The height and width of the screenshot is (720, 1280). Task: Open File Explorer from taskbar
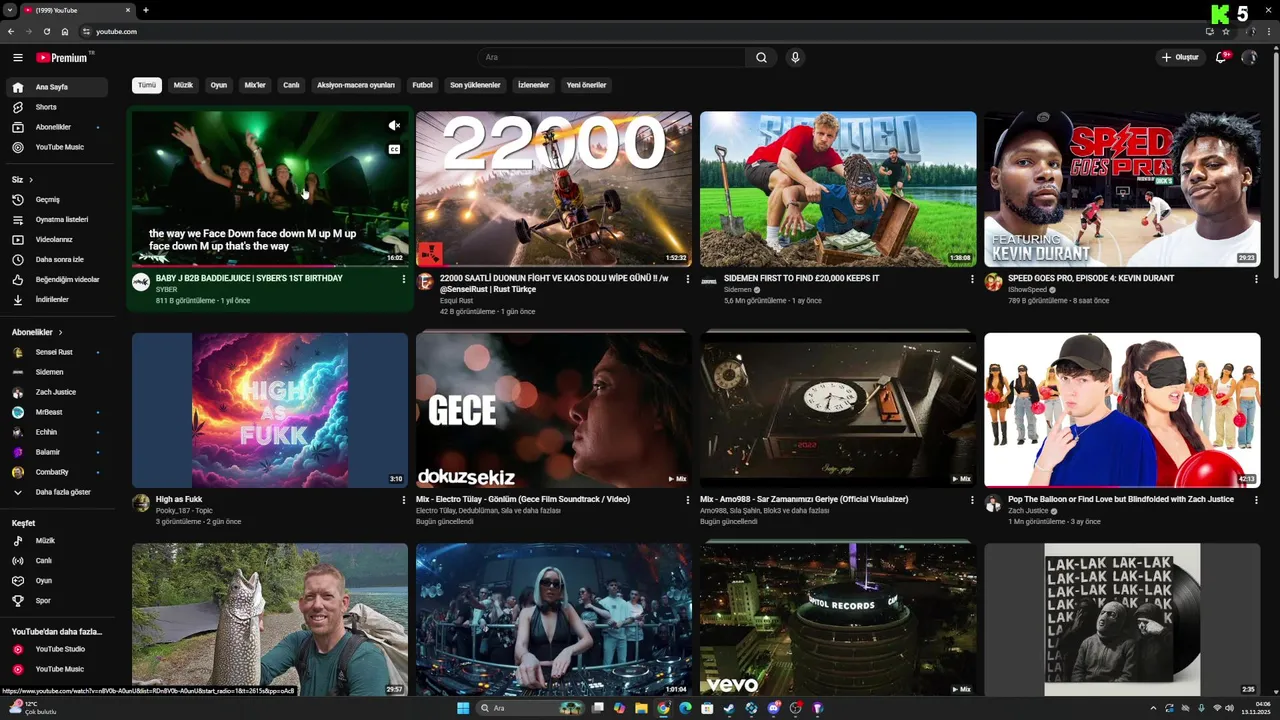pos(641,708)
